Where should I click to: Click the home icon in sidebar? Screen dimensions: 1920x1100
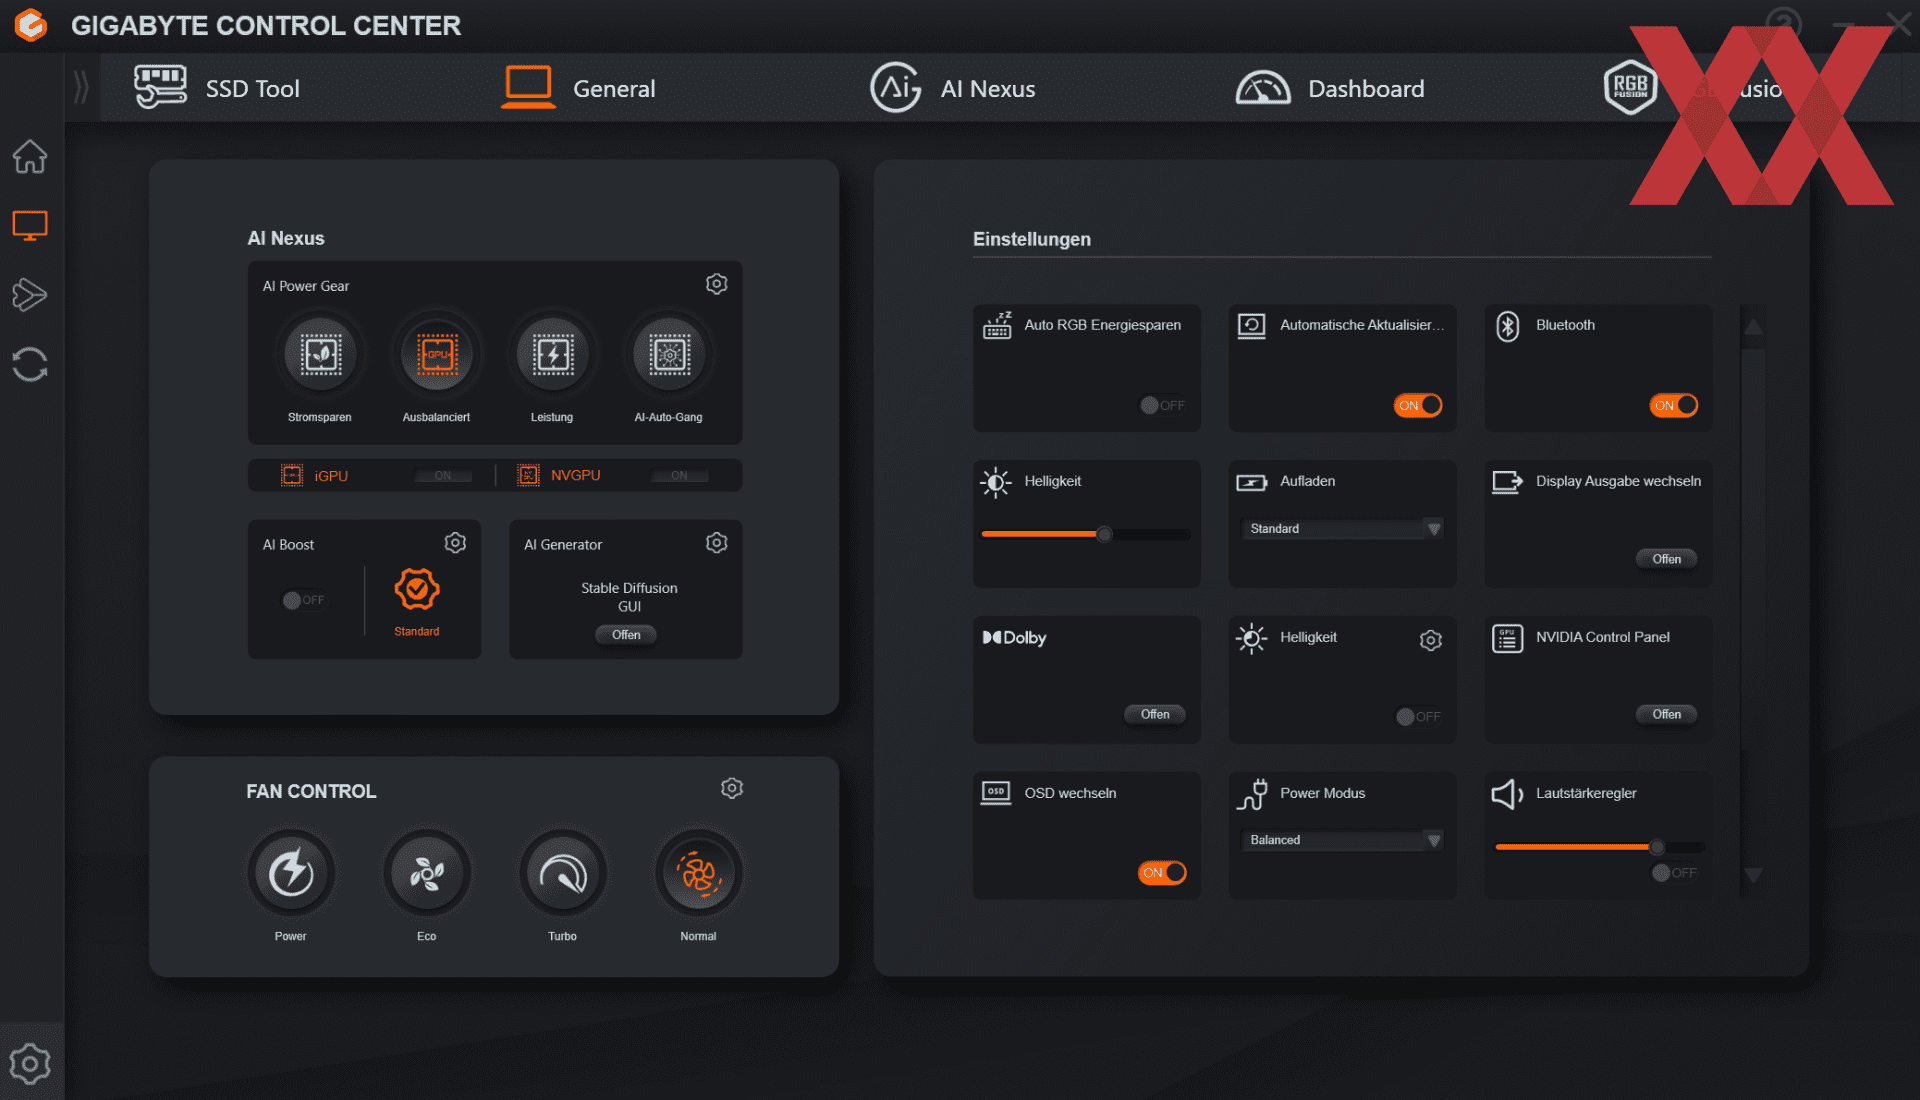coord(30,157)
